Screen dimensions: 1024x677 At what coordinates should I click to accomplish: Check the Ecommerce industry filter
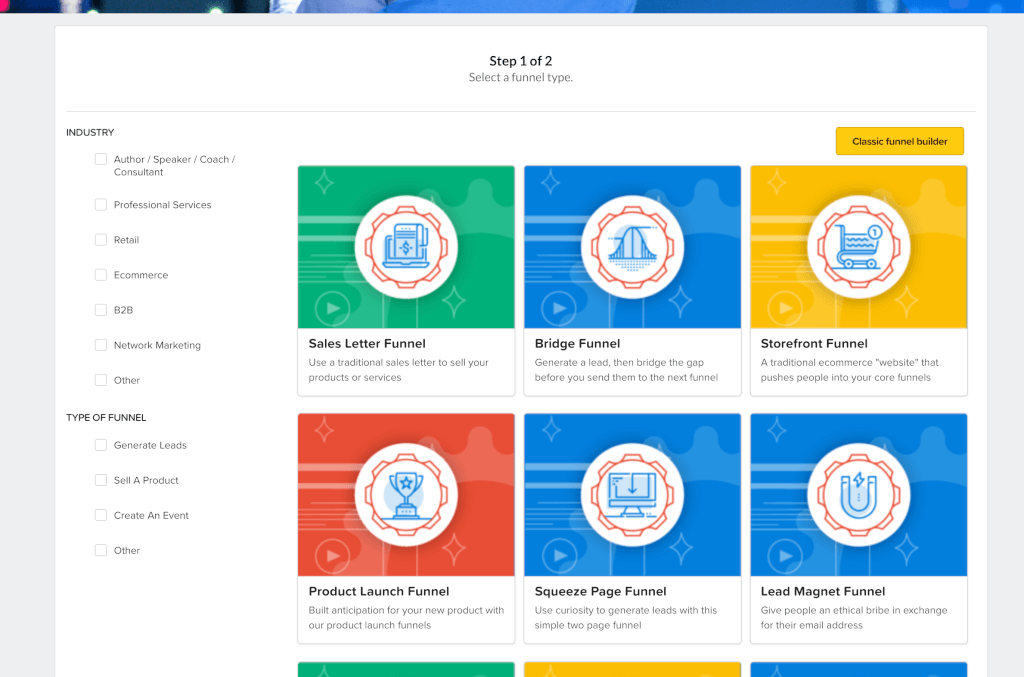[100, 274]
